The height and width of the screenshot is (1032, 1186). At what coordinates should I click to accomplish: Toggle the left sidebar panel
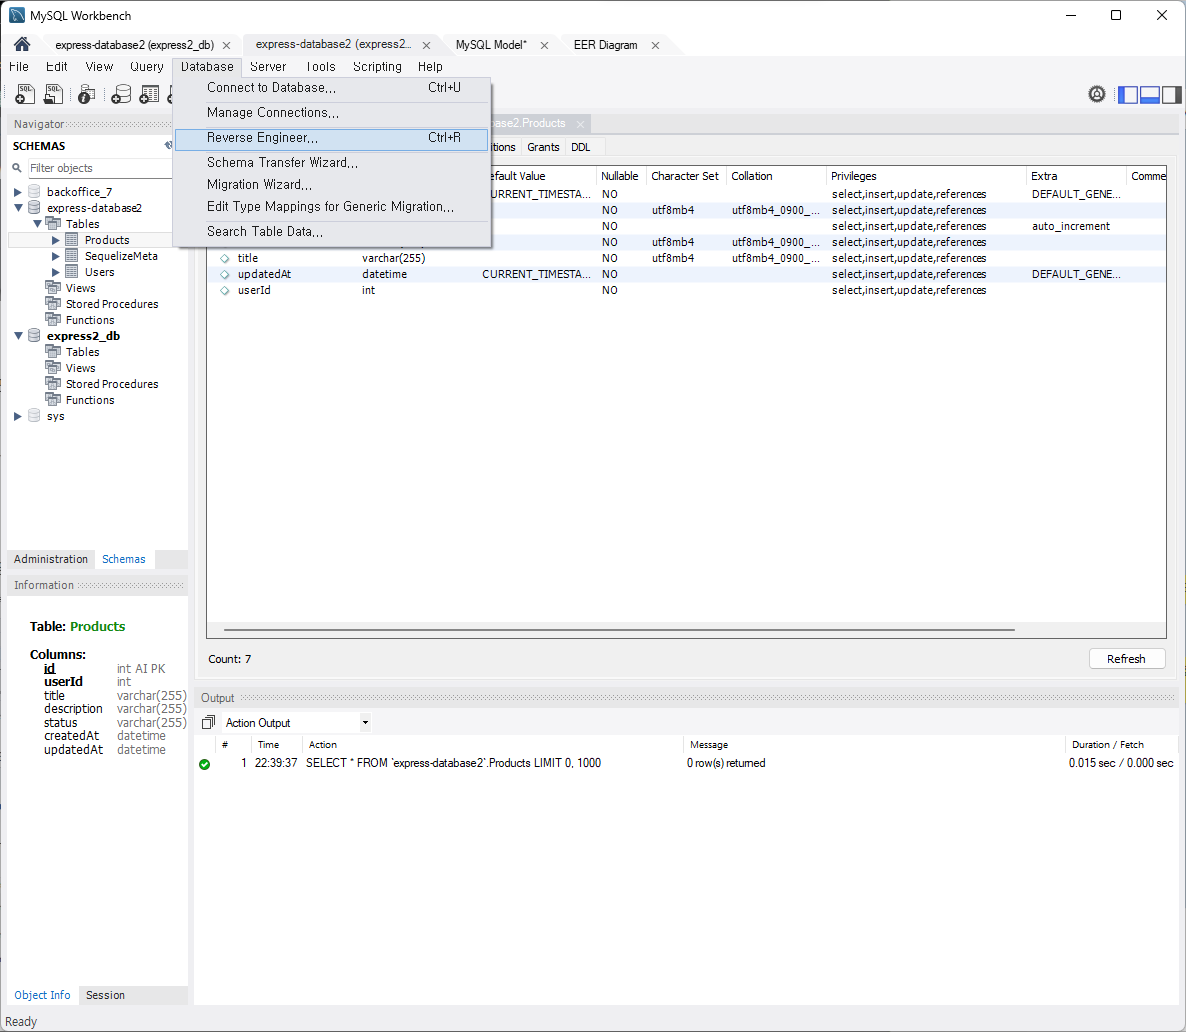pos(1128,95)
